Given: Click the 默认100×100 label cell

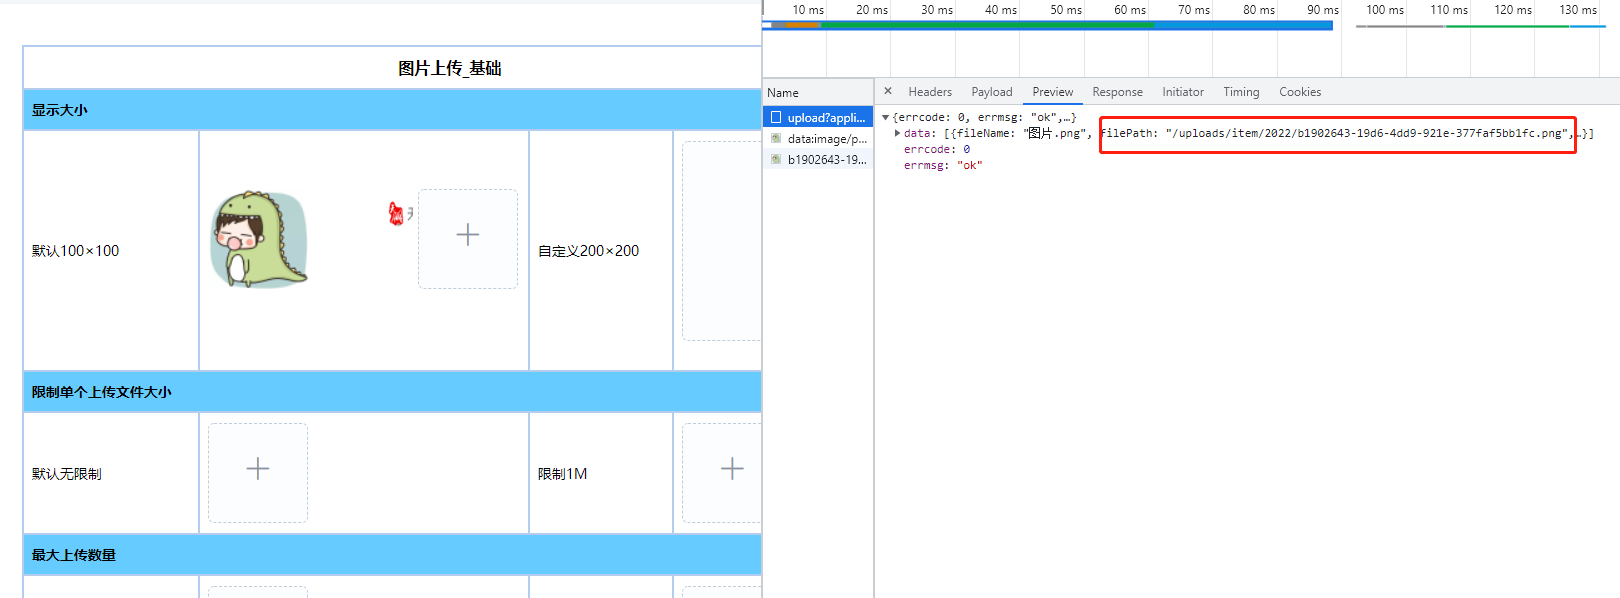Looking at the screenshot, I should [x=111, y=250].
